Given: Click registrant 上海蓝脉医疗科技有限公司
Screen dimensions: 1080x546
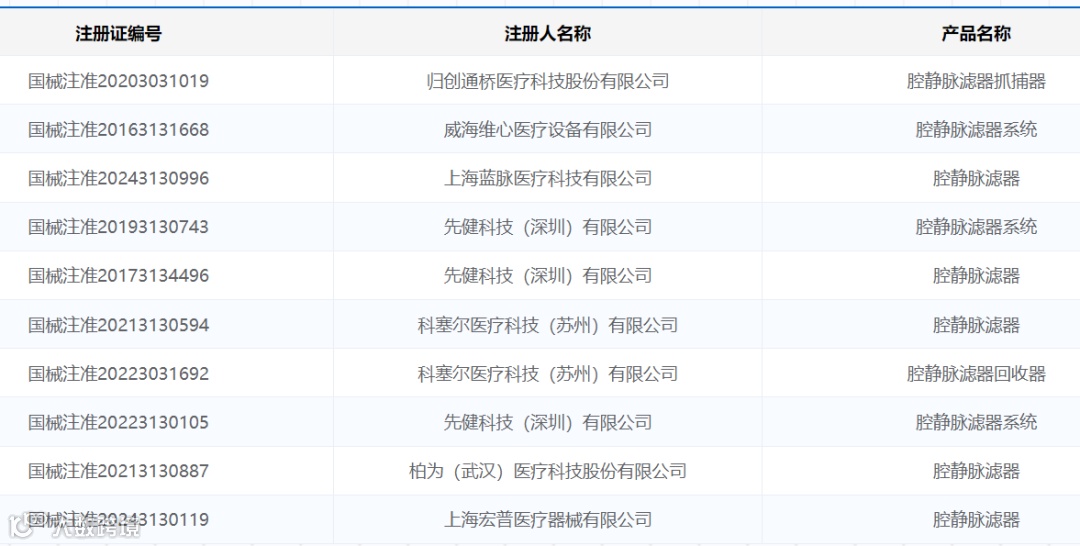Looking at the screenshot, I should click(548, 178).
